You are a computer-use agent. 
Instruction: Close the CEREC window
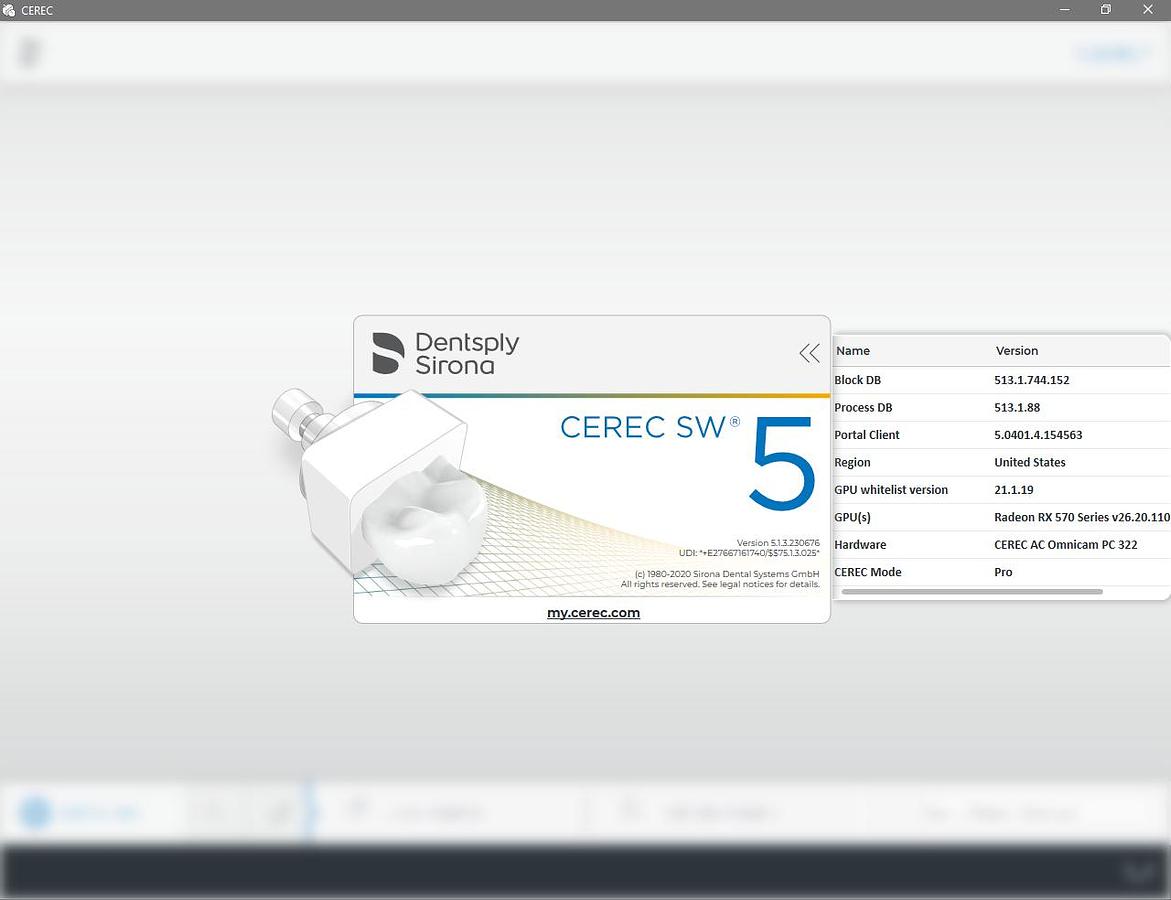coord(1148,10)
